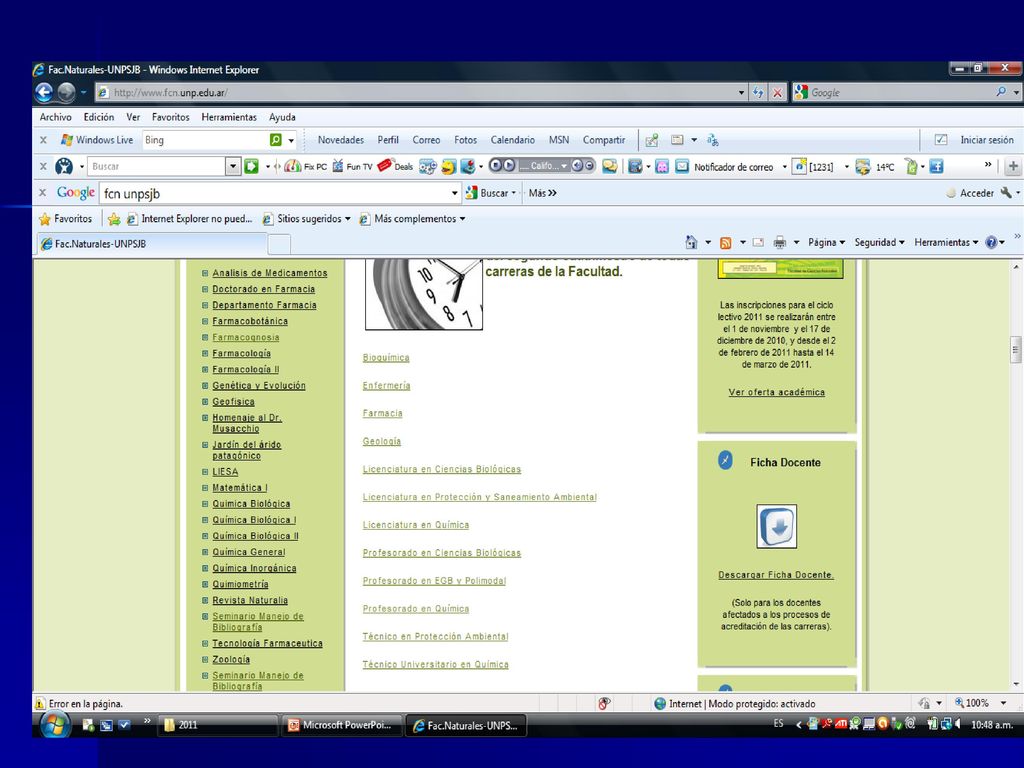Click the Google toolbar Buscar button
The width and height of the screenshot is (1024, 768).
[489, 193]
